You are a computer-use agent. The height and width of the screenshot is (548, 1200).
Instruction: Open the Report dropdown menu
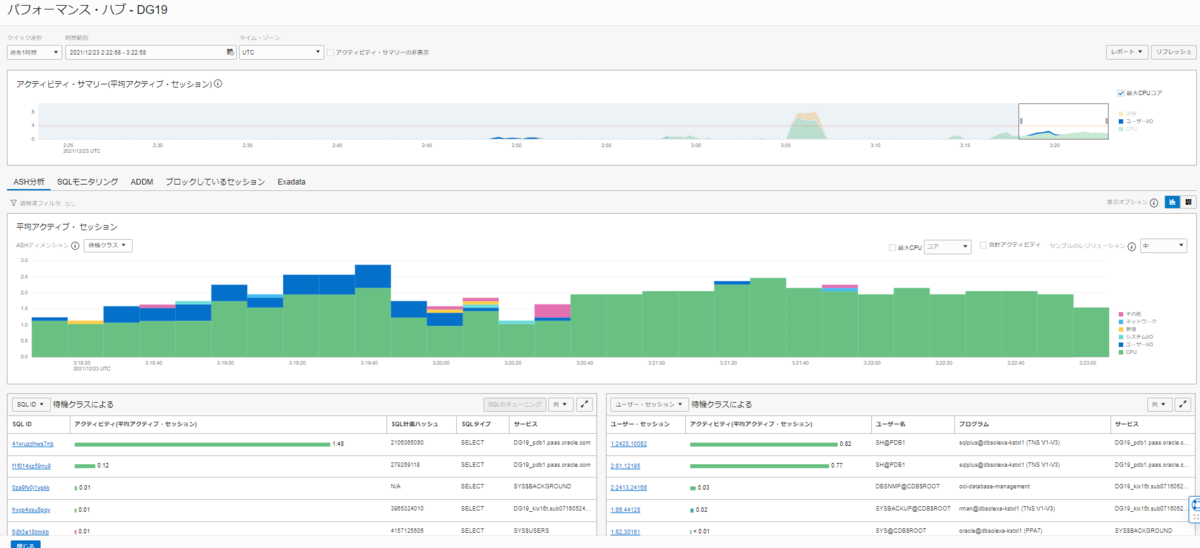click(1127, 51)
